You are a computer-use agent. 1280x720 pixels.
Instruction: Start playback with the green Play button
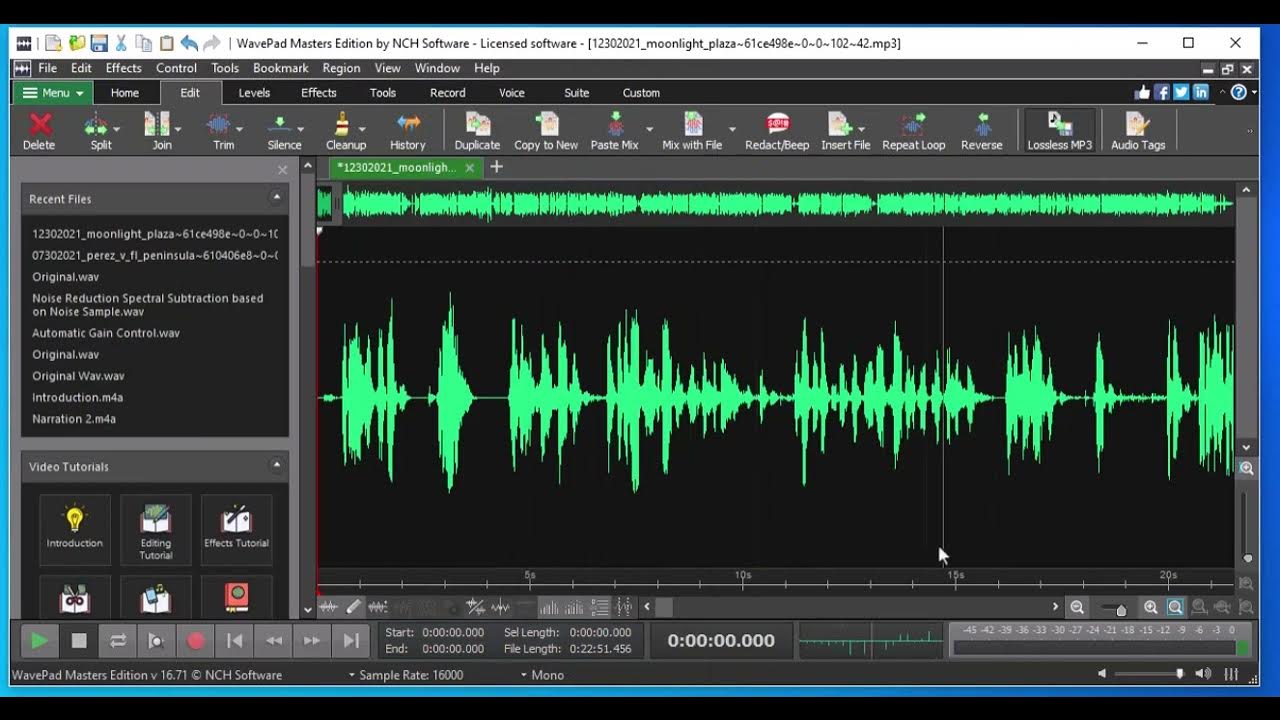point(39,641)
